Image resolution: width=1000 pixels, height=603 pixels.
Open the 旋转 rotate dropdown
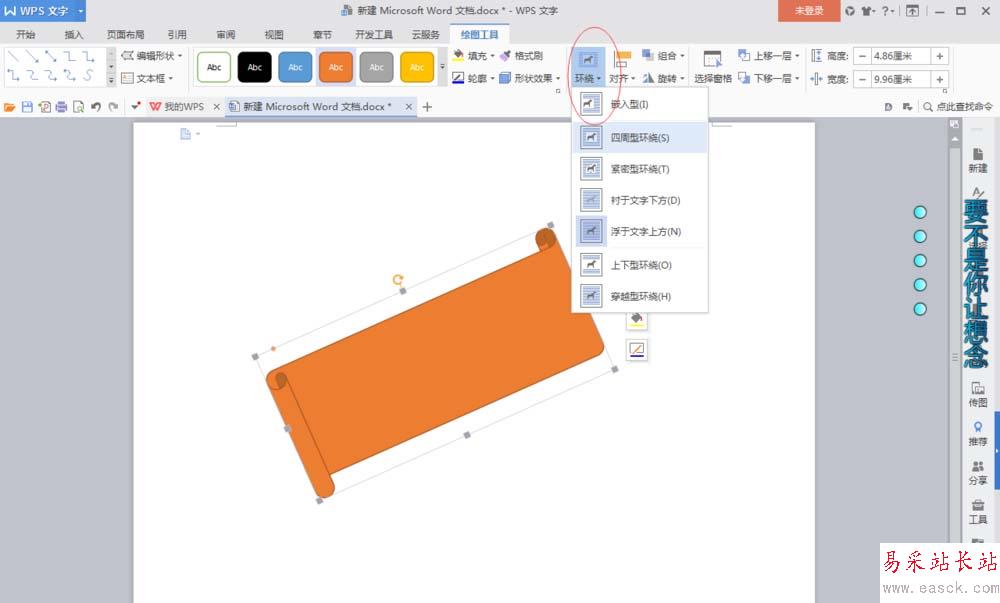point(663,78)
